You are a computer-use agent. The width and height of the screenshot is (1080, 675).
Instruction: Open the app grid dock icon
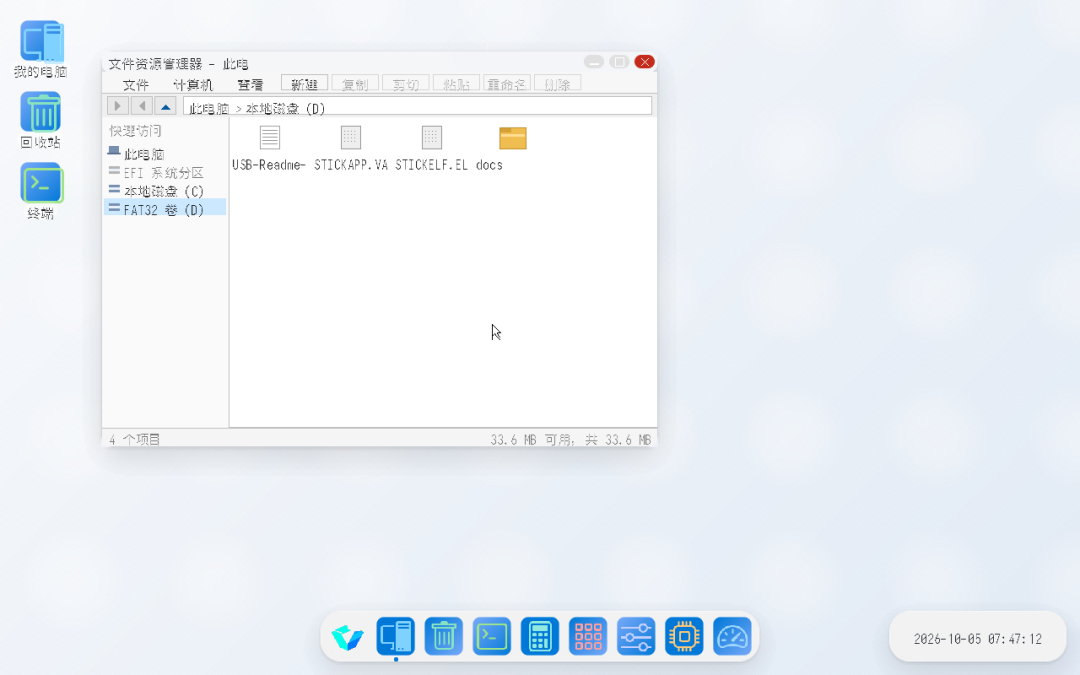point(588,636)
